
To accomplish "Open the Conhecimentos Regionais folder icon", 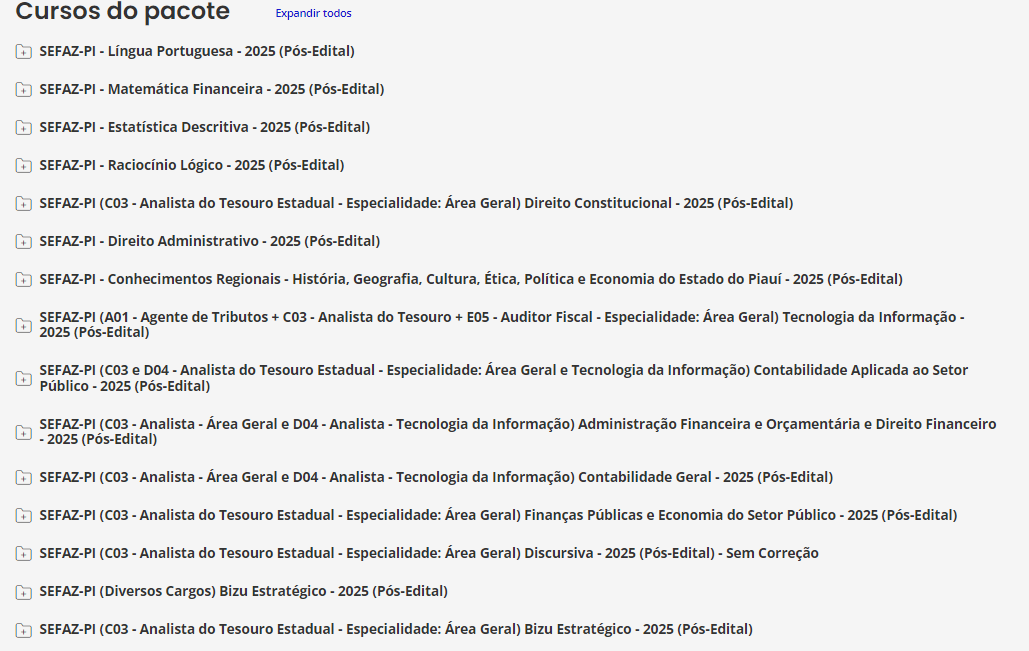I will pyautogui.click(x=23, y=279).
